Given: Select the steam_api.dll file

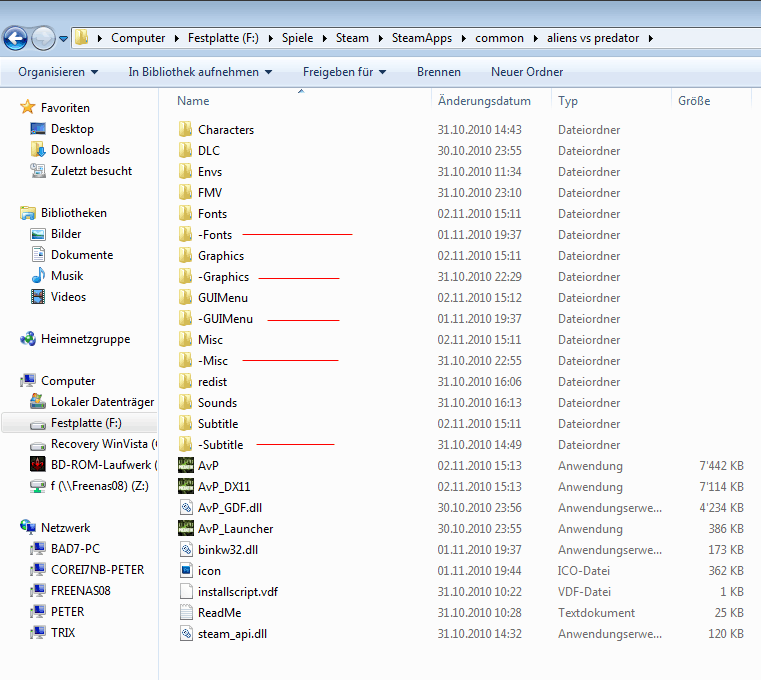Looking at the screenshot, I should [x=232, y=633].
